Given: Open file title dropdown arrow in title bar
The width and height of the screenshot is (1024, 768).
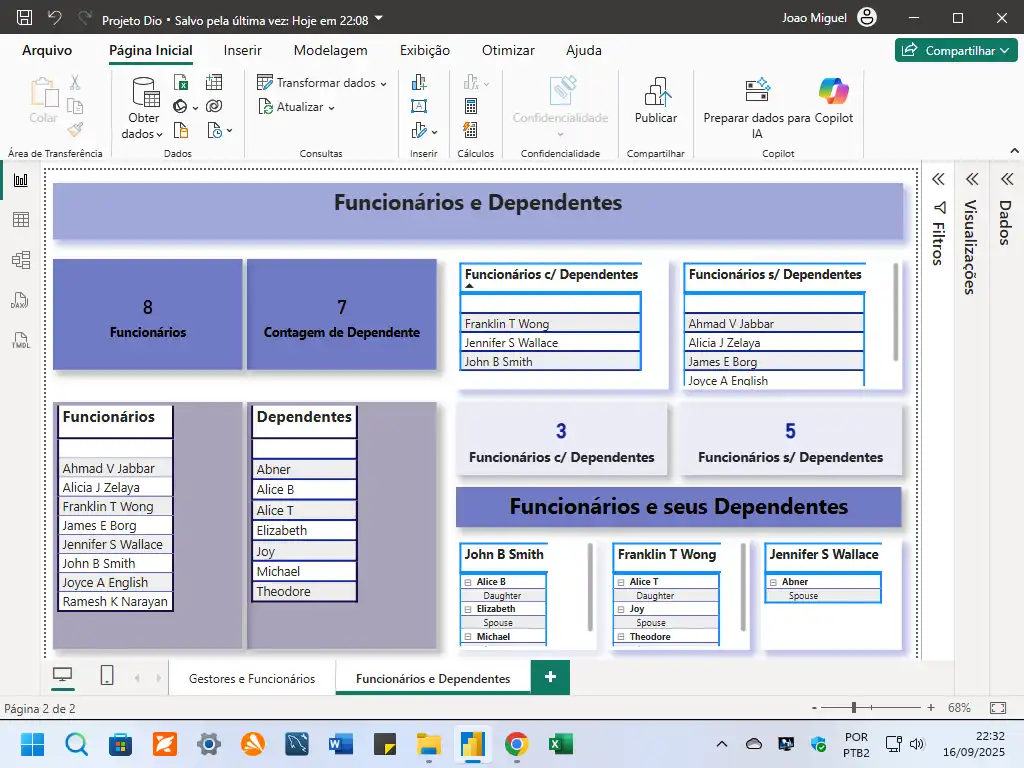Looking at the screenshot, I should point(379,18).
